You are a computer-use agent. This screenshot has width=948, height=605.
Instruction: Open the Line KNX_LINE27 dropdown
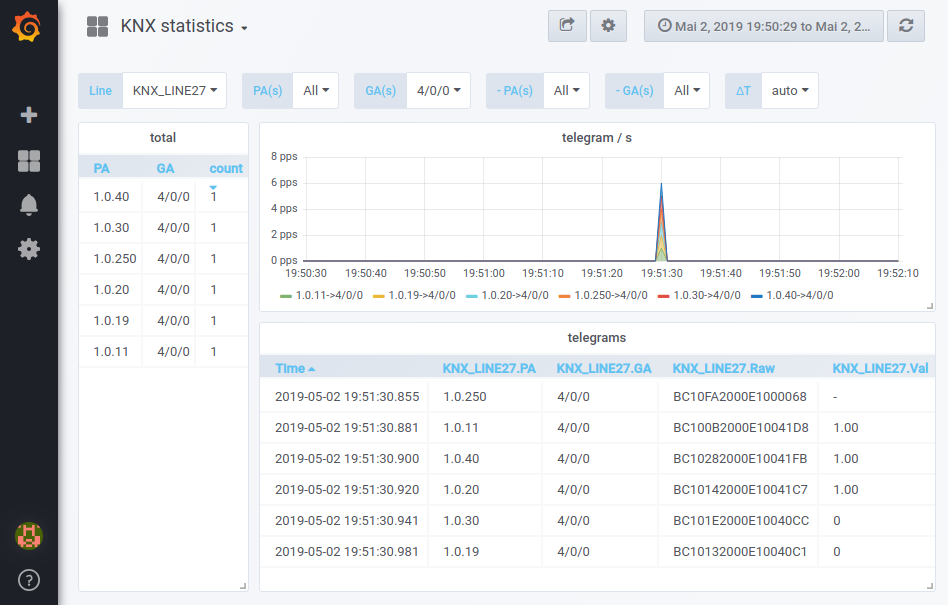[x=174, y=91]
